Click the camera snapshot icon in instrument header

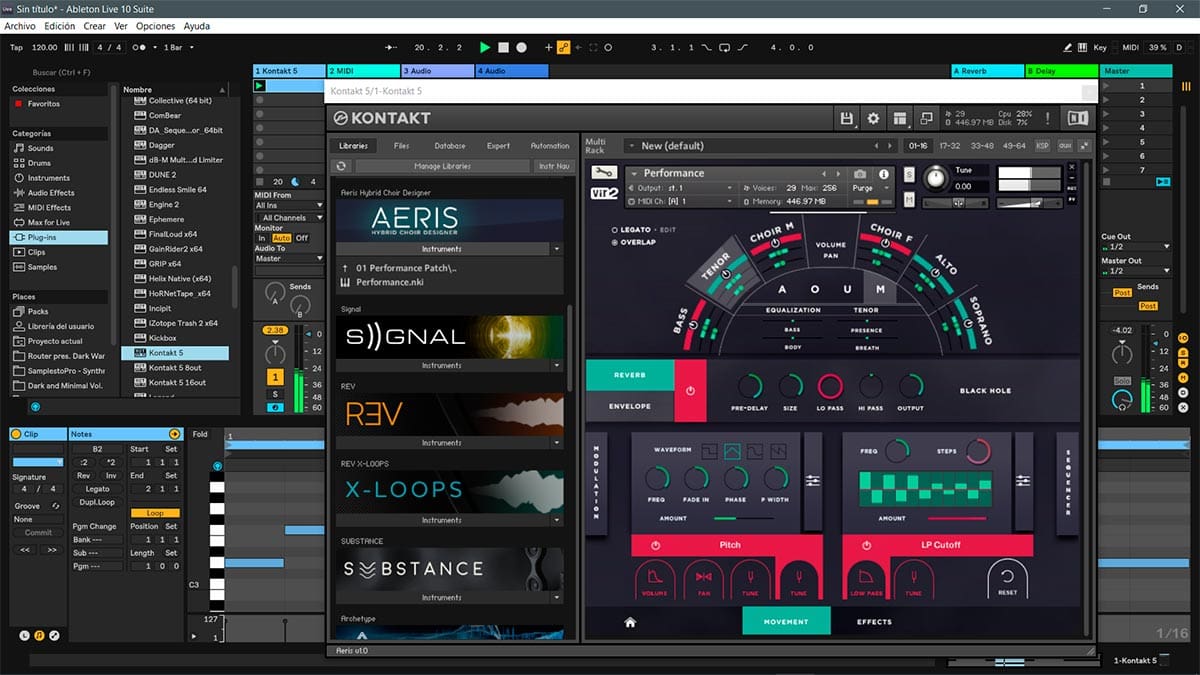click(x=858, y=173)
